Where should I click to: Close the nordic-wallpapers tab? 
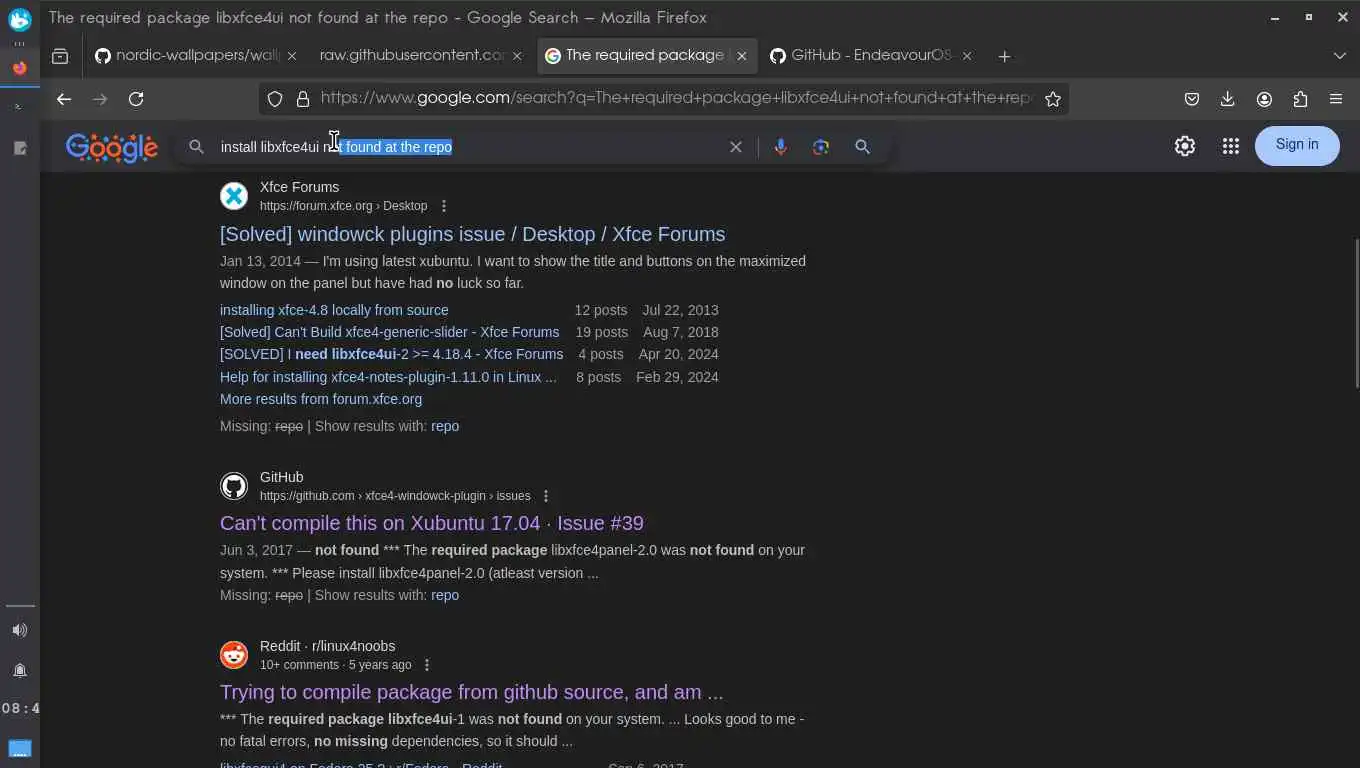click(292, 56)
